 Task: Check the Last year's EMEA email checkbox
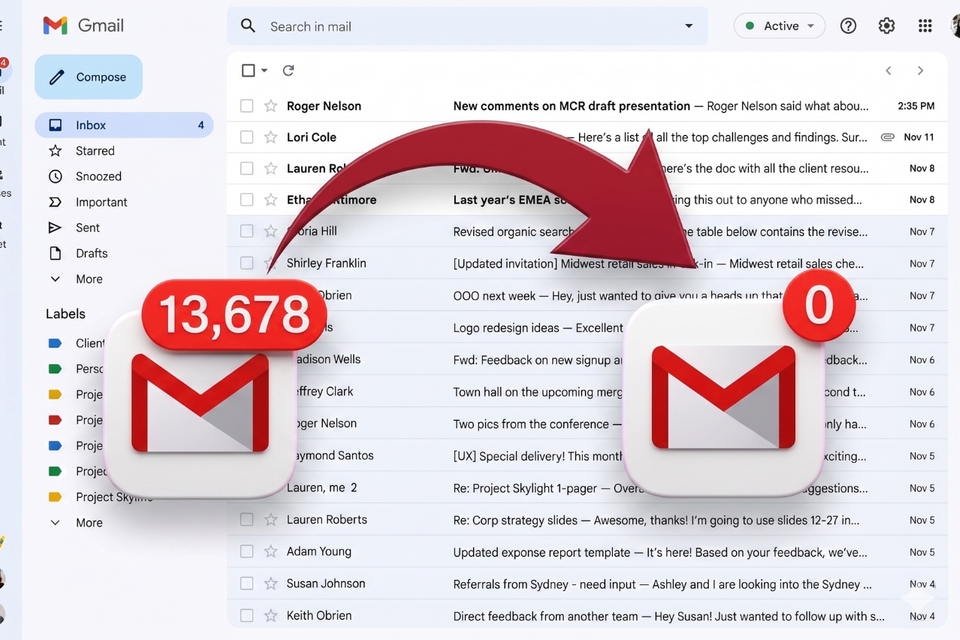(247, 200)
